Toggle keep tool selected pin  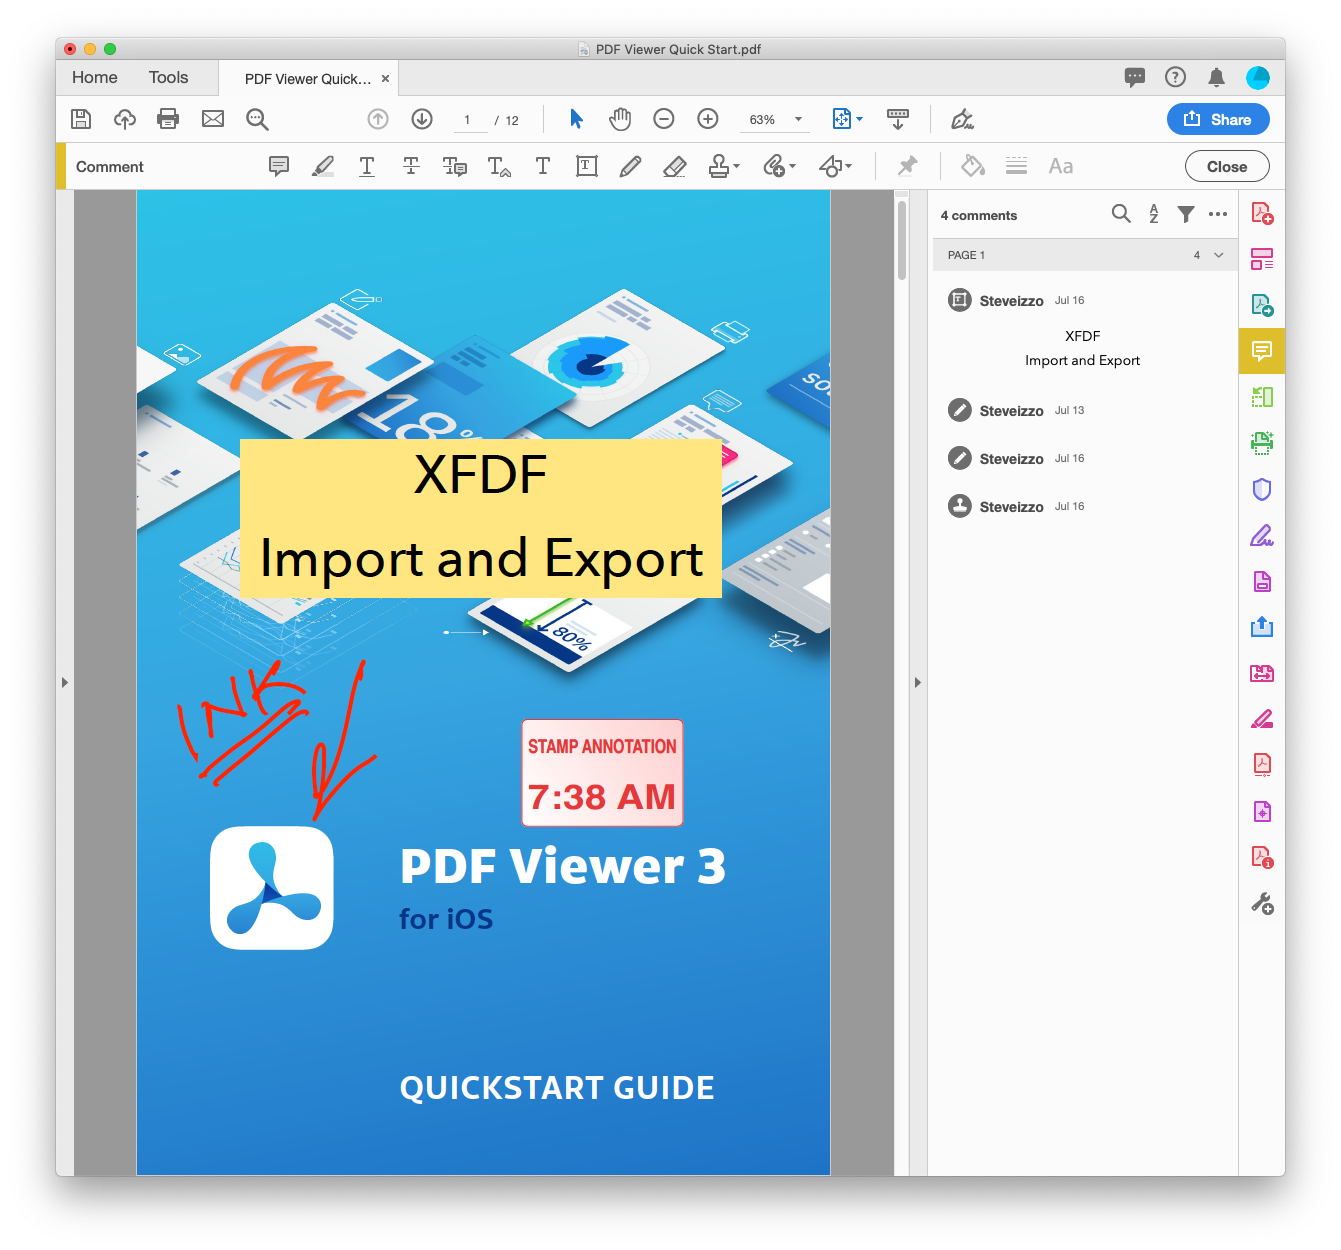click(x=907, y=166)
